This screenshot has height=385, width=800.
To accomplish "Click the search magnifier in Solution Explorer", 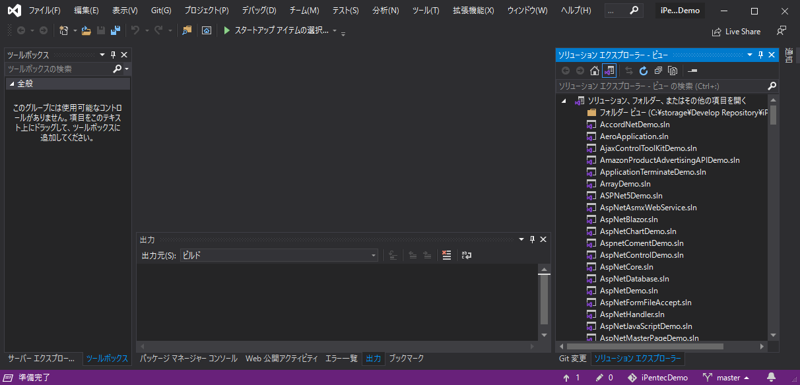I will pos(772,86).
